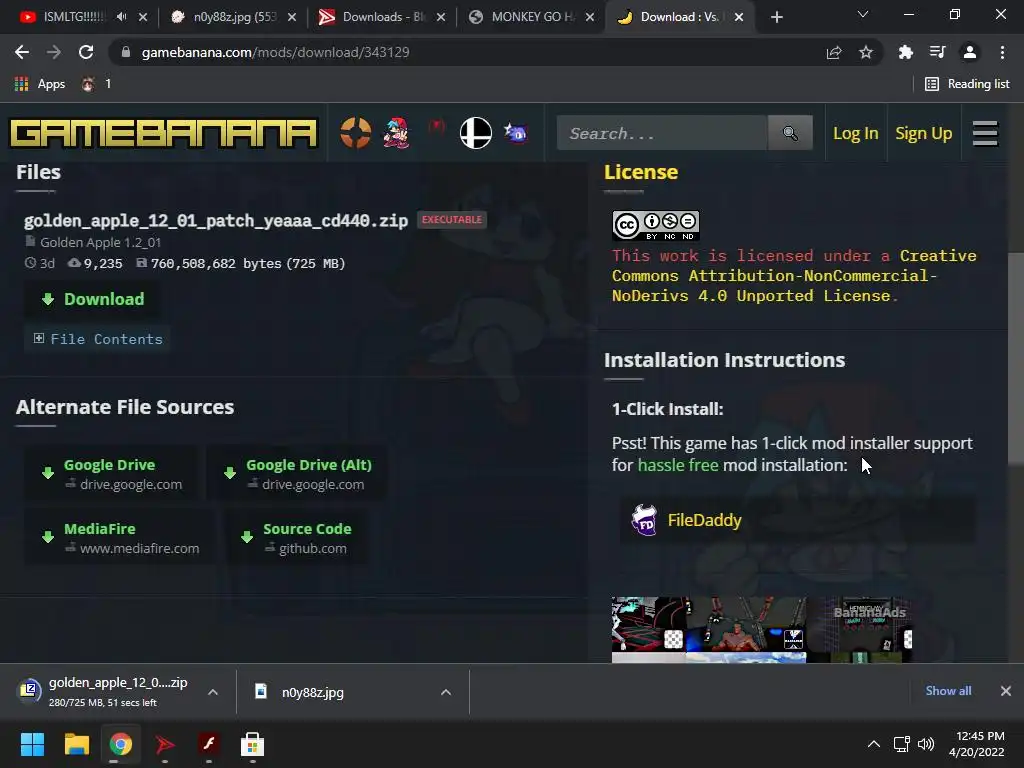The height and width of the screenshot is (768, 1024).
Task: Go back to the previous page
Action: click(22, 52)
